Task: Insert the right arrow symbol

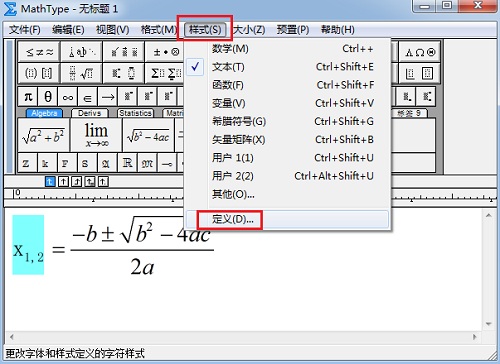Action: tap(107, 97)
